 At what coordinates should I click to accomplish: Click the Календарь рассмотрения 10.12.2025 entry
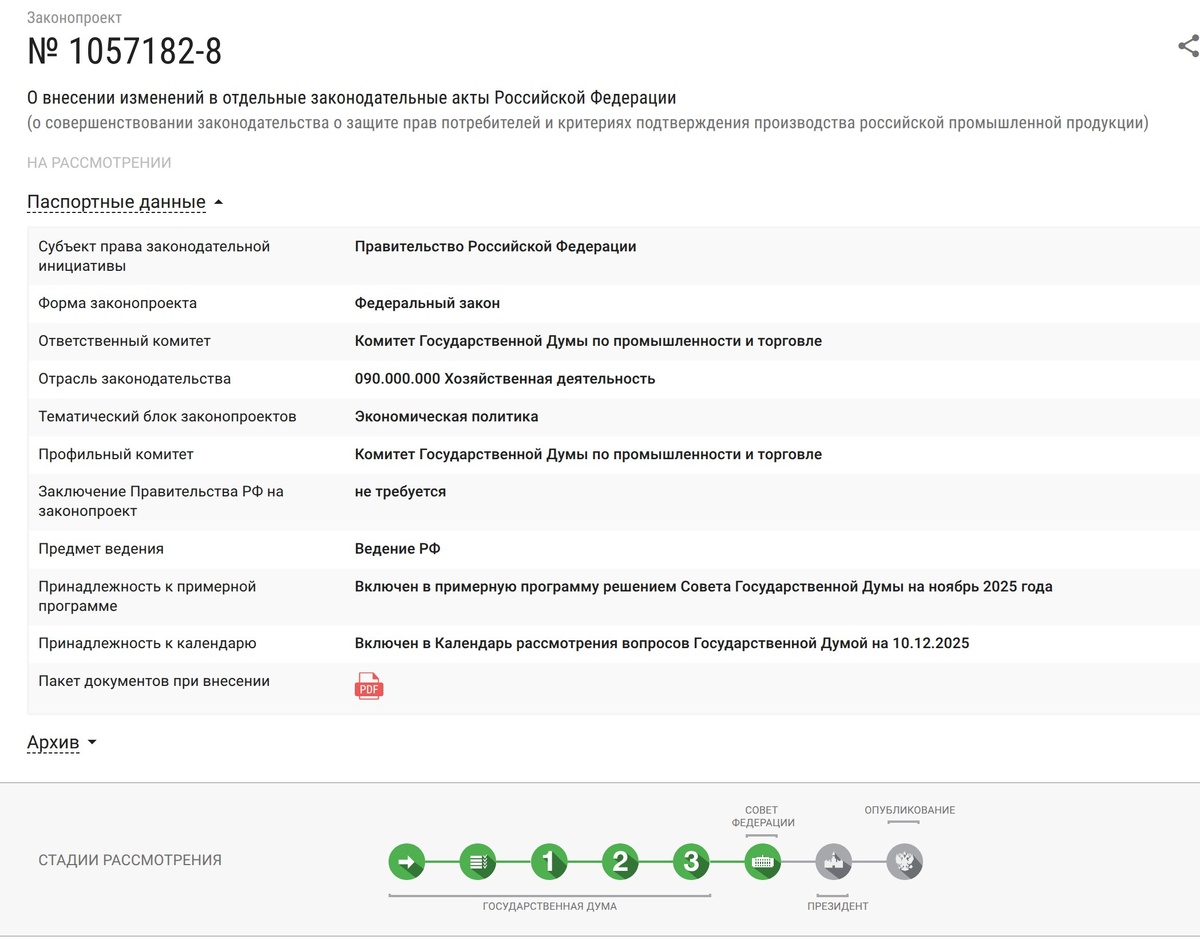point(662,643)
